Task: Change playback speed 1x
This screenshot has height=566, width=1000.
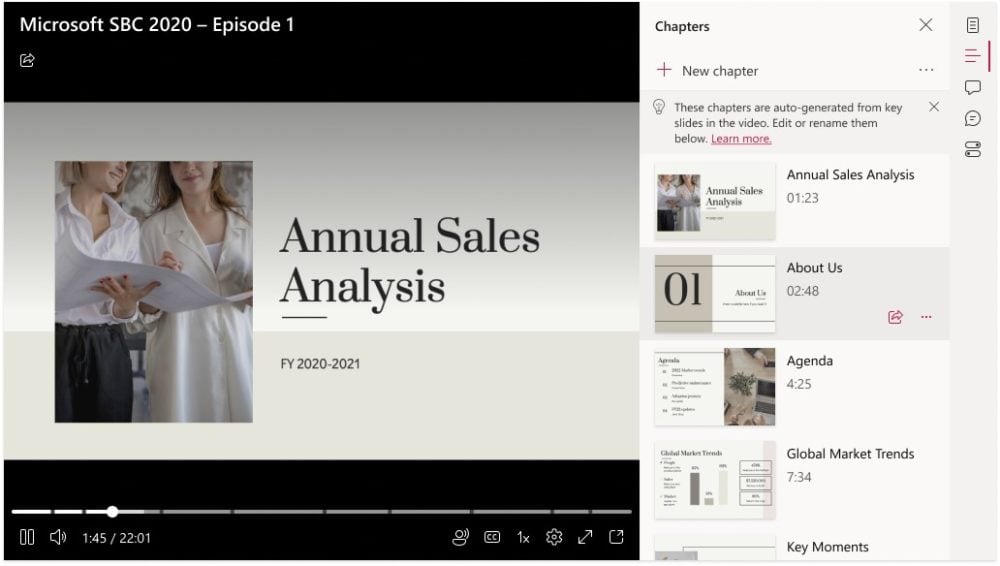Action: coord(523,538)
